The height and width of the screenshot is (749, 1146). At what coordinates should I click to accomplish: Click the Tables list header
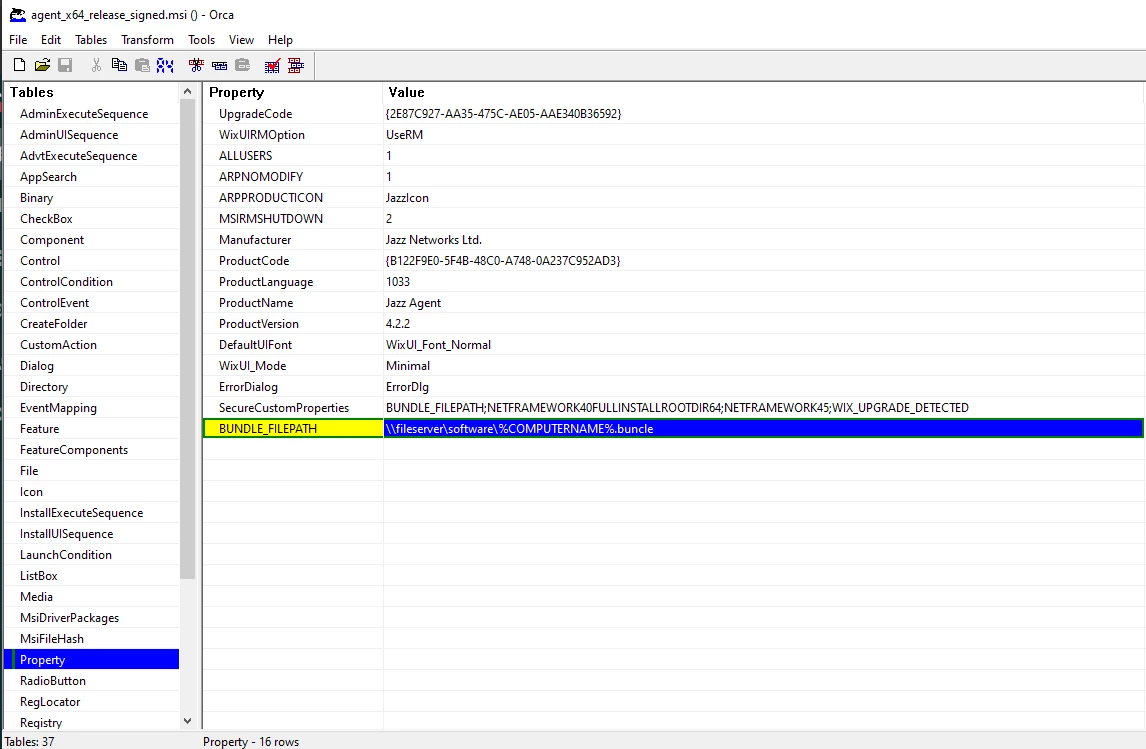pyautogui.click(x=91, y=92)
